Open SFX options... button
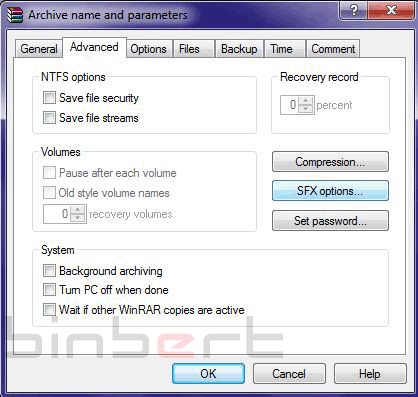Screen dimensions: 418x397 pos(330,191)
